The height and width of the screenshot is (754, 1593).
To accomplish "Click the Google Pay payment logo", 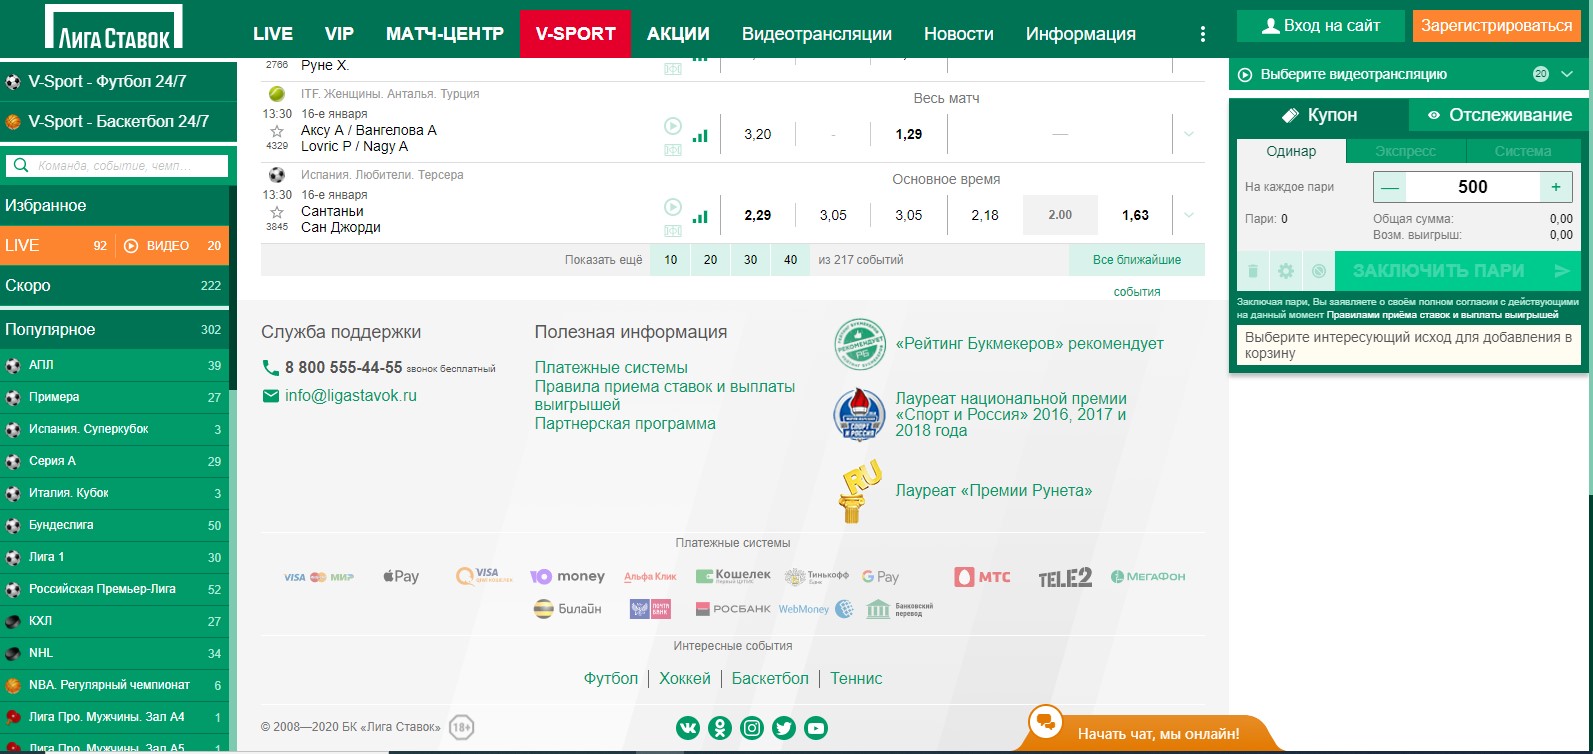I will click(880, 576).
